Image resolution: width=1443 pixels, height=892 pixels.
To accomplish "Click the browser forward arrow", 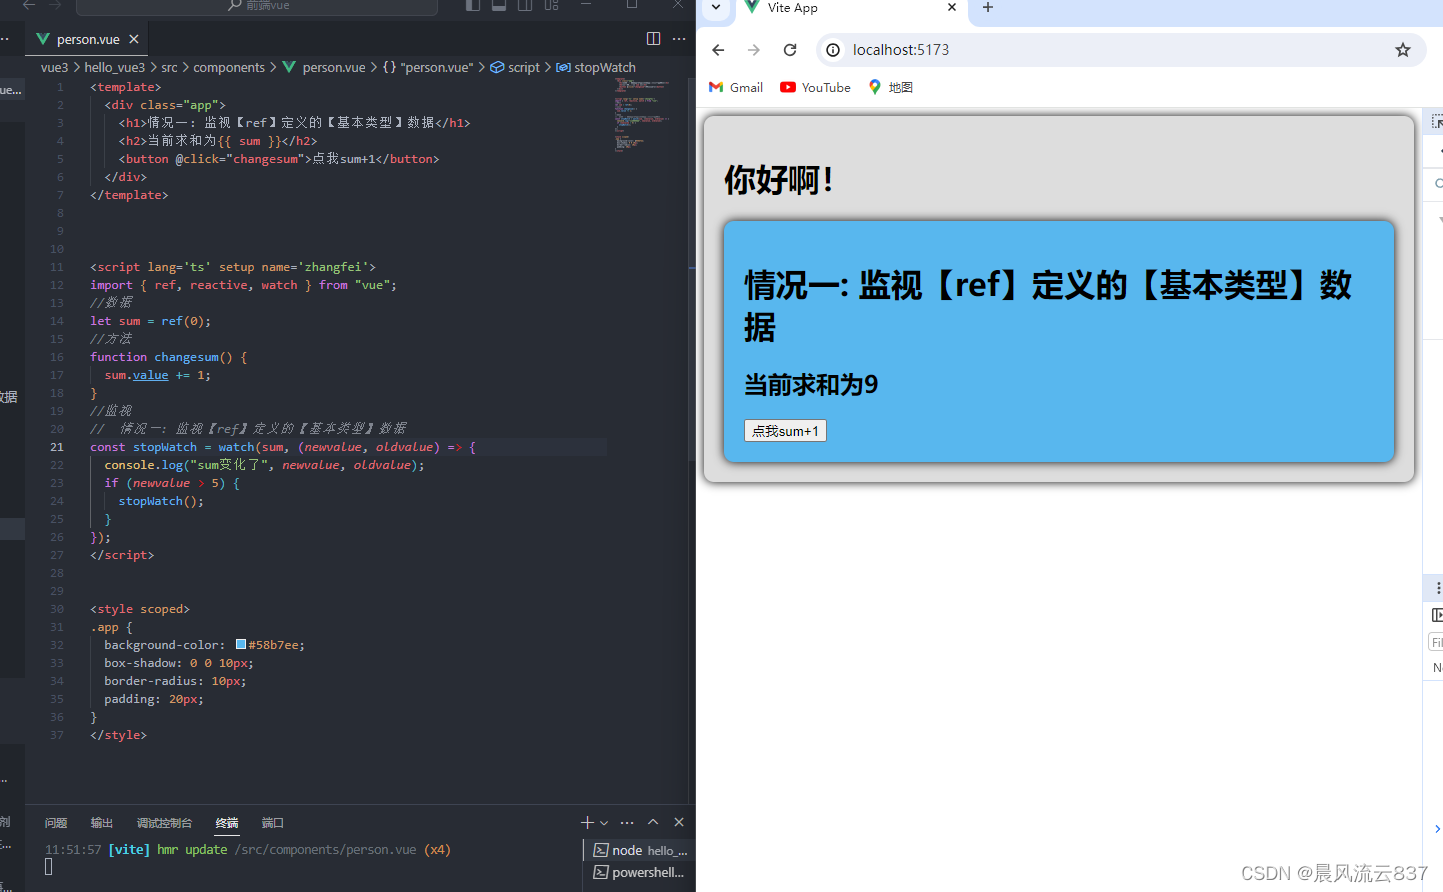I will 754,50.
